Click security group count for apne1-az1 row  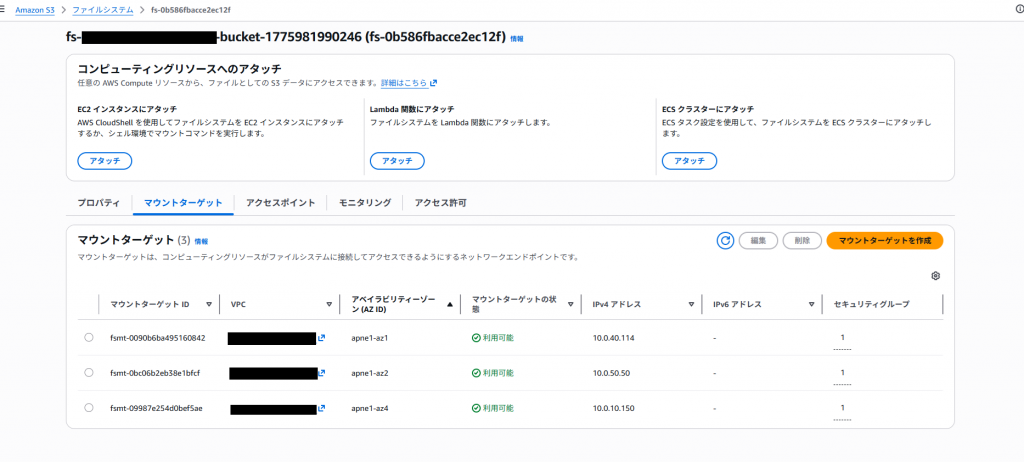[x=842, y=338]
